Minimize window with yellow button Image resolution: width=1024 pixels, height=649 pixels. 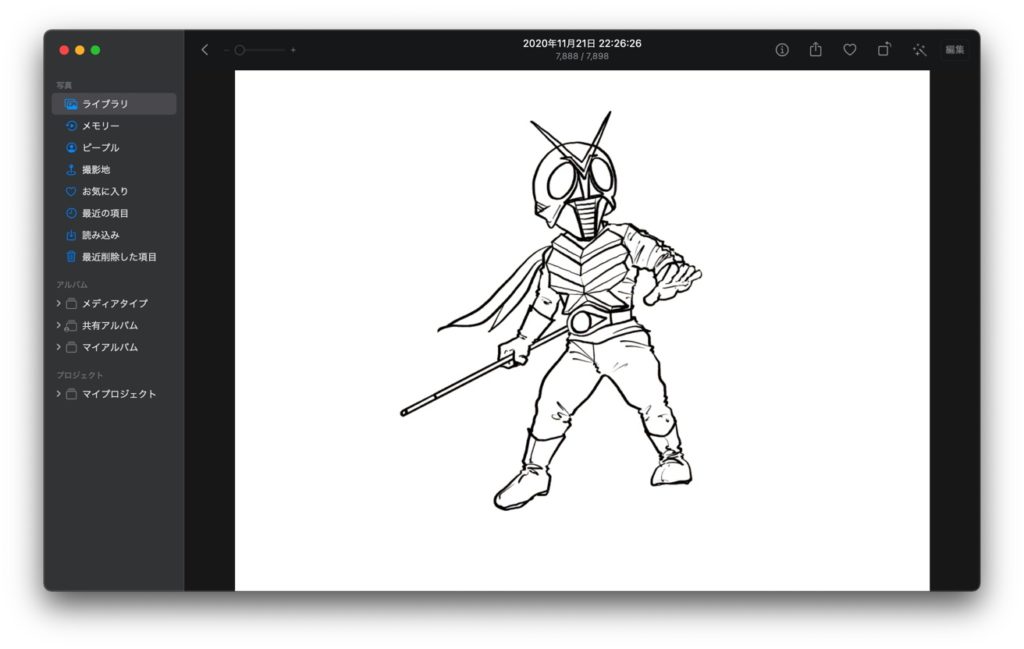[80, 50]
